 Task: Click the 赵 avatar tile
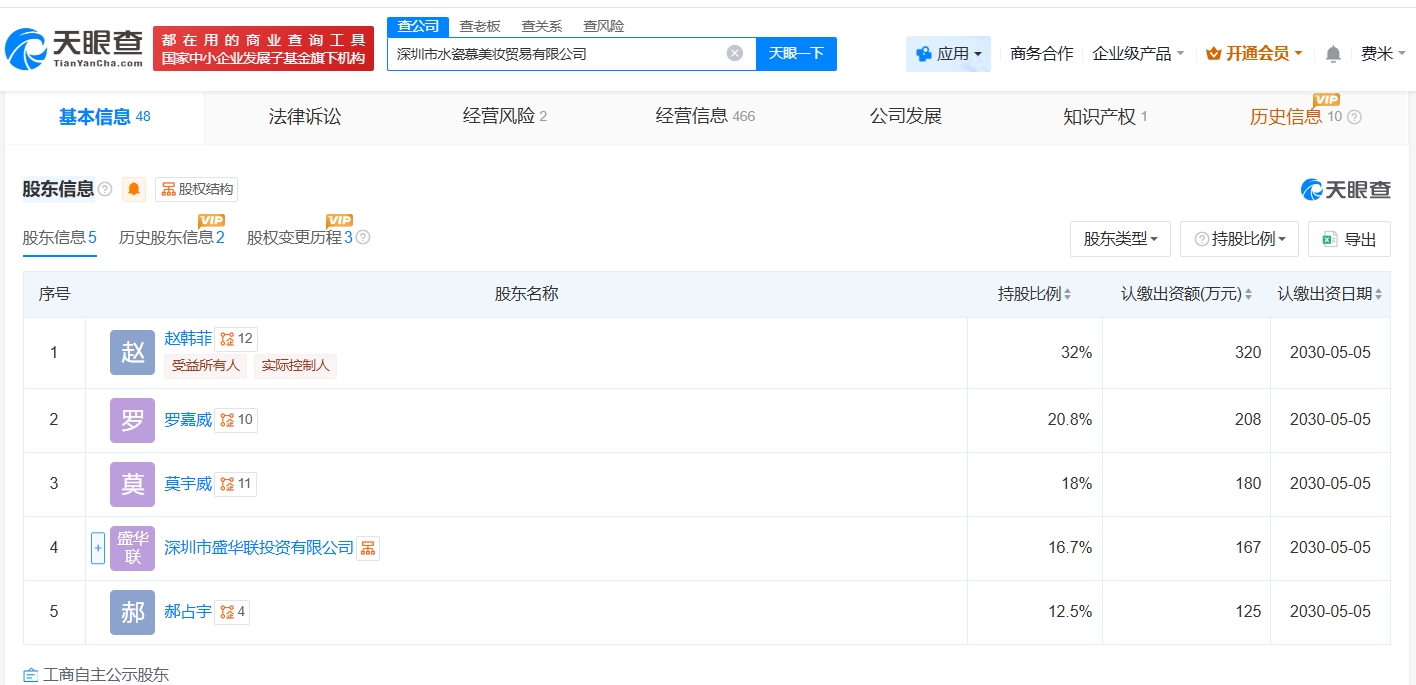tap(133, 352)
